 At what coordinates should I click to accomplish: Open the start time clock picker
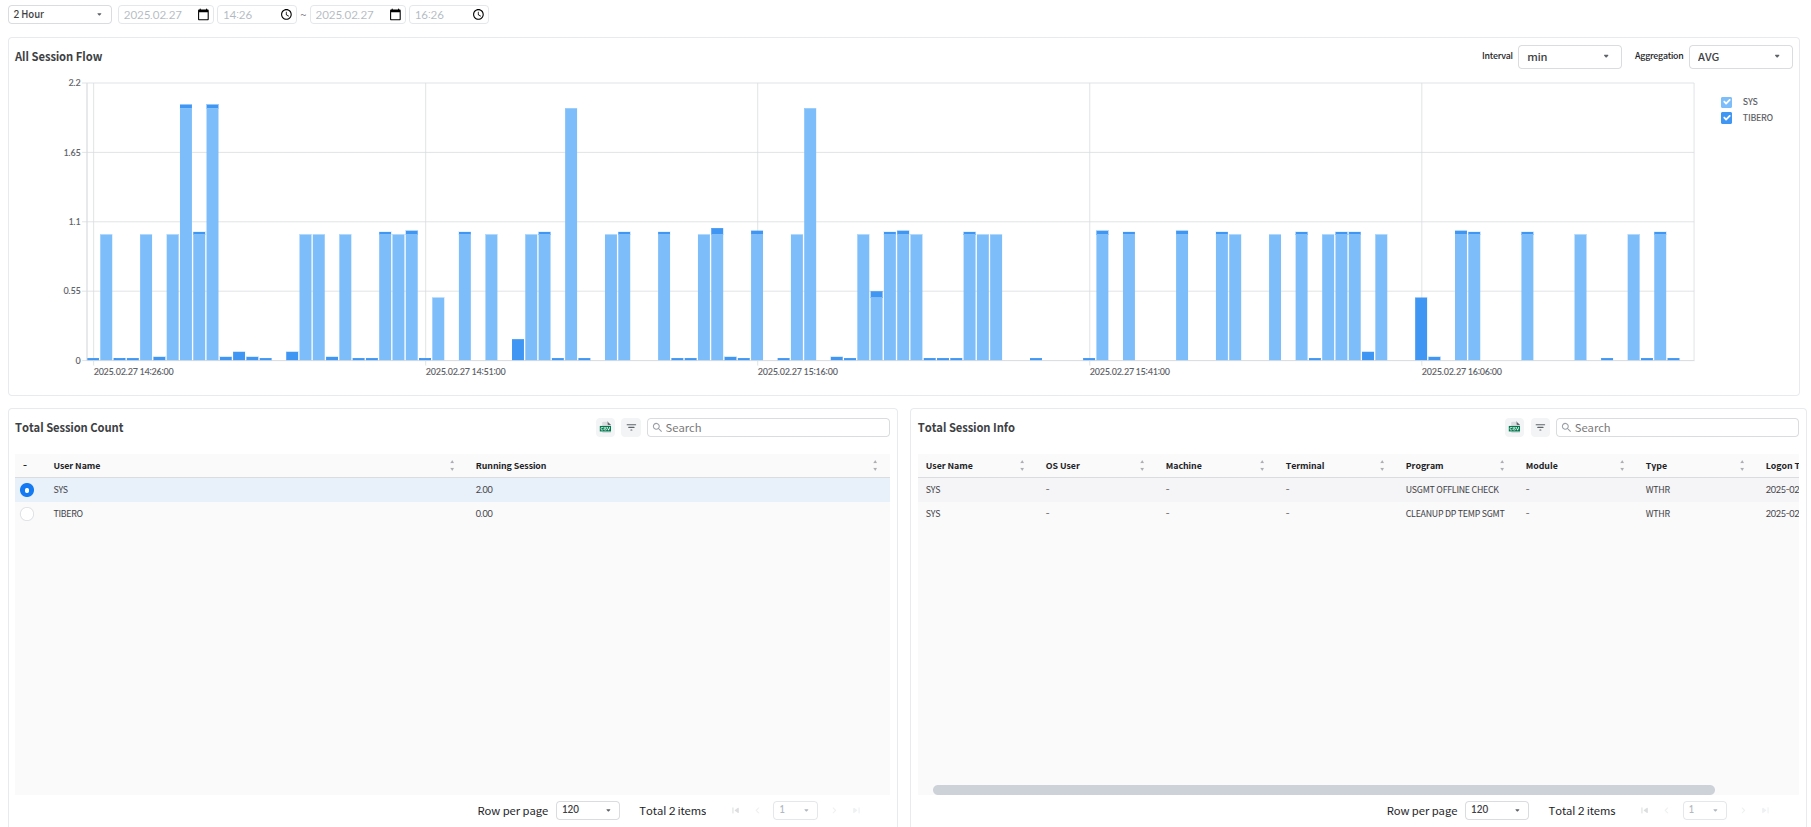pos(286,15)
